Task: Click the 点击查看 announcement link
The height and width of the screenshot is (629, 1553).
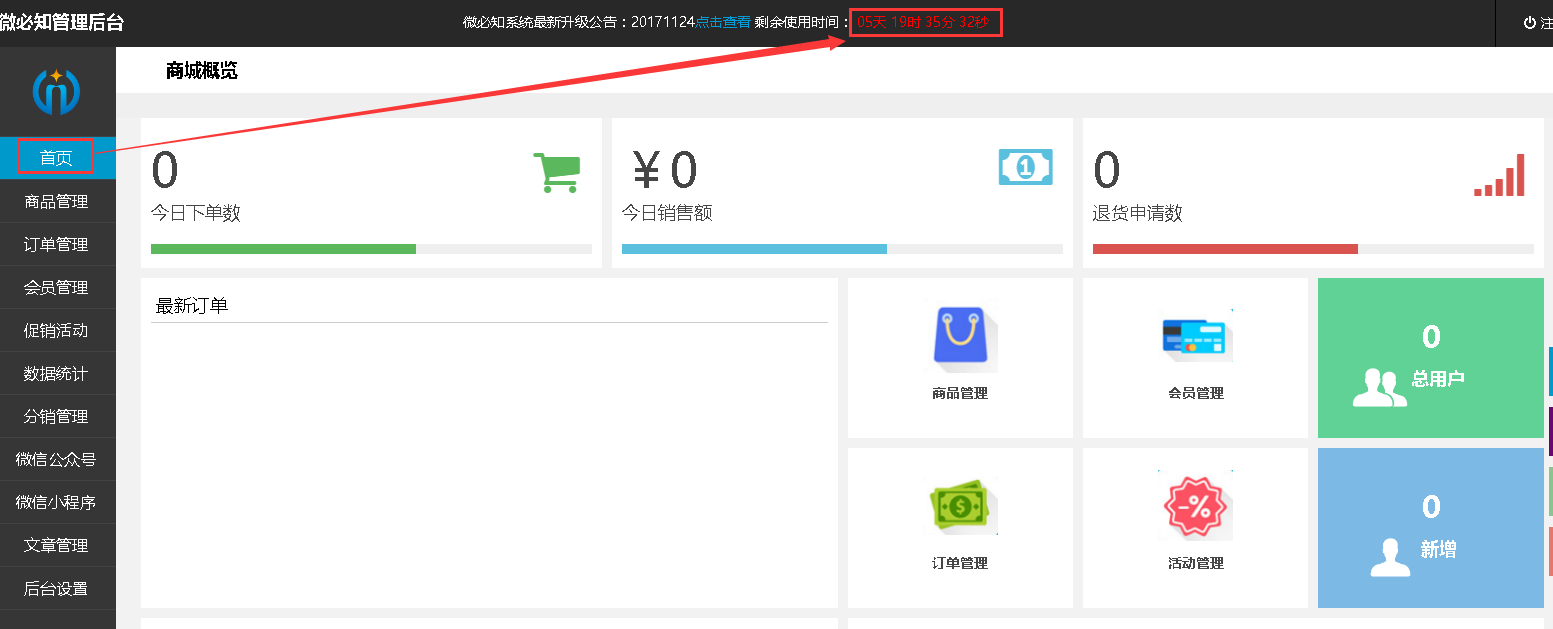Action: pyautogui.click(x=723, y=22)
